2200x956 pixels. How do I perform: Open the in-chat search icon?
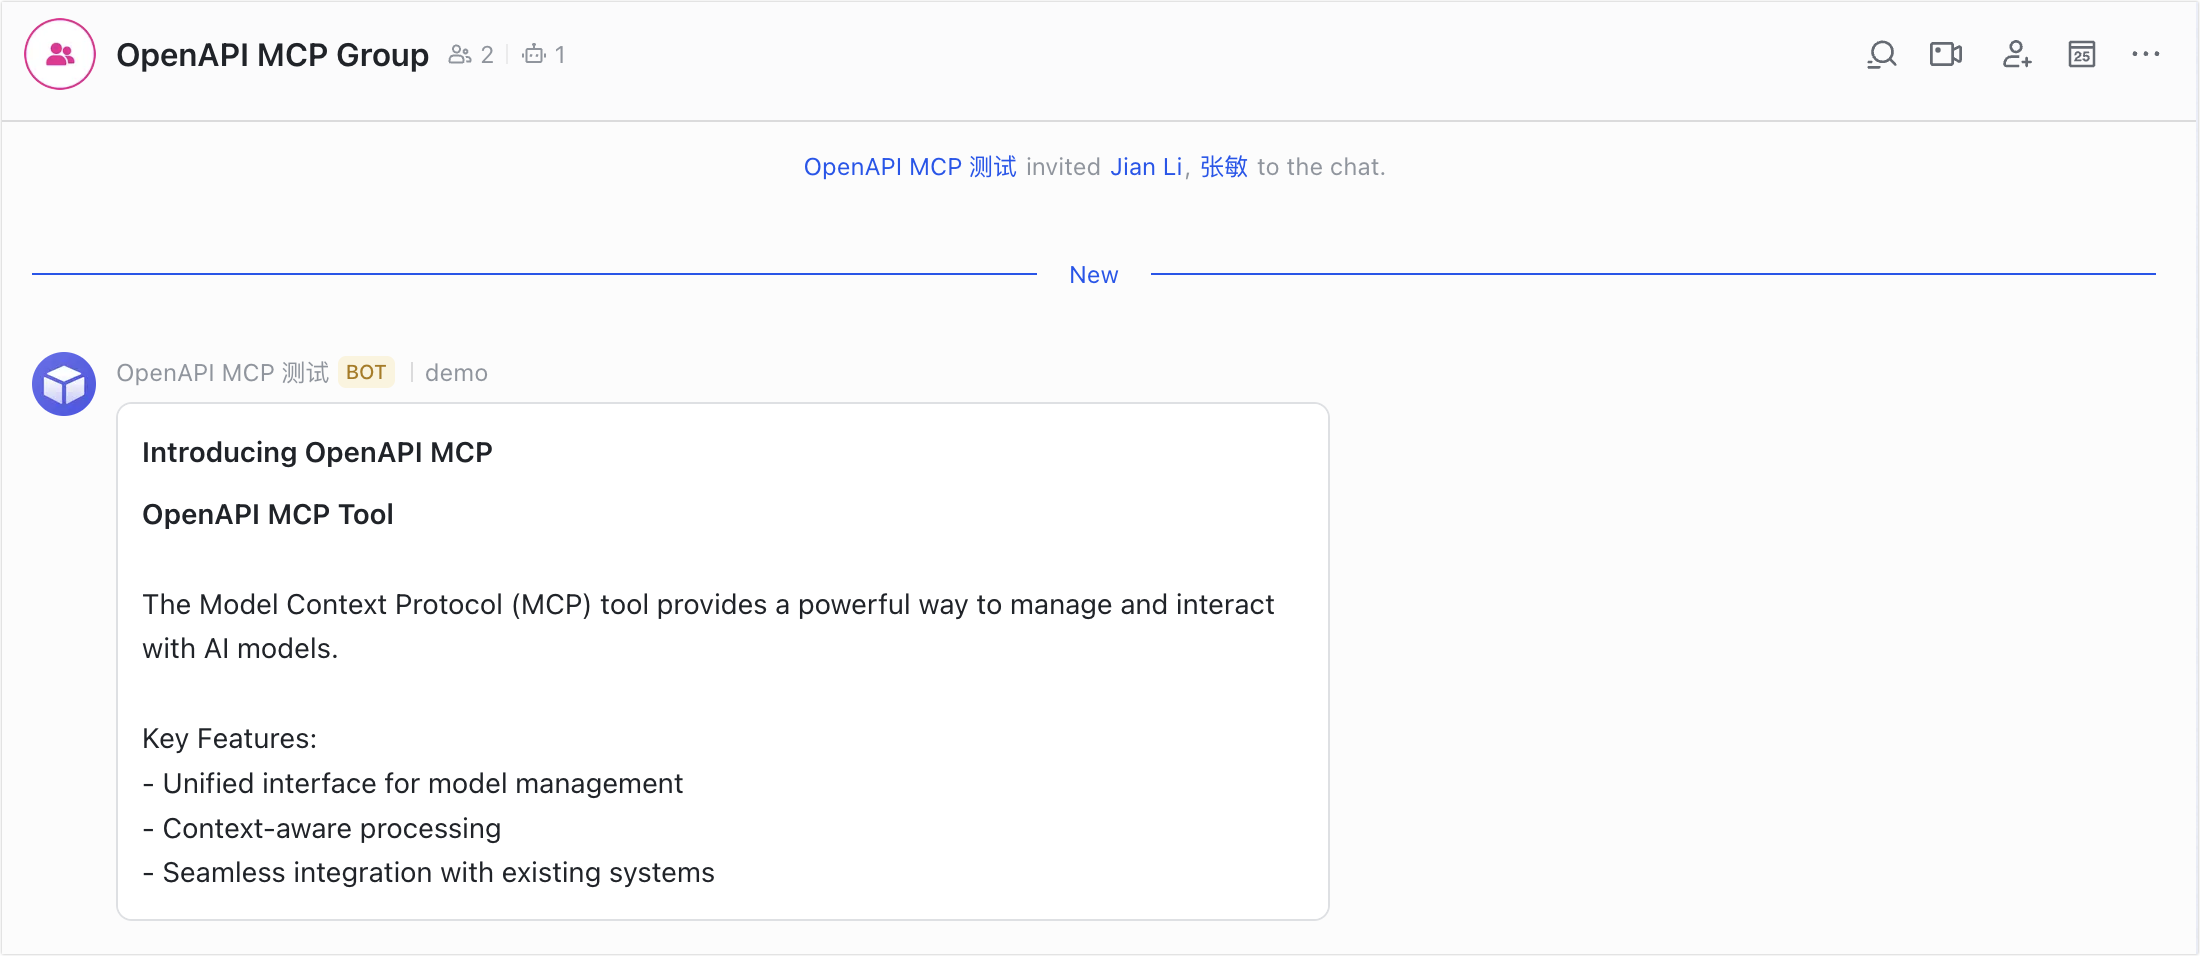[1881, 55]
